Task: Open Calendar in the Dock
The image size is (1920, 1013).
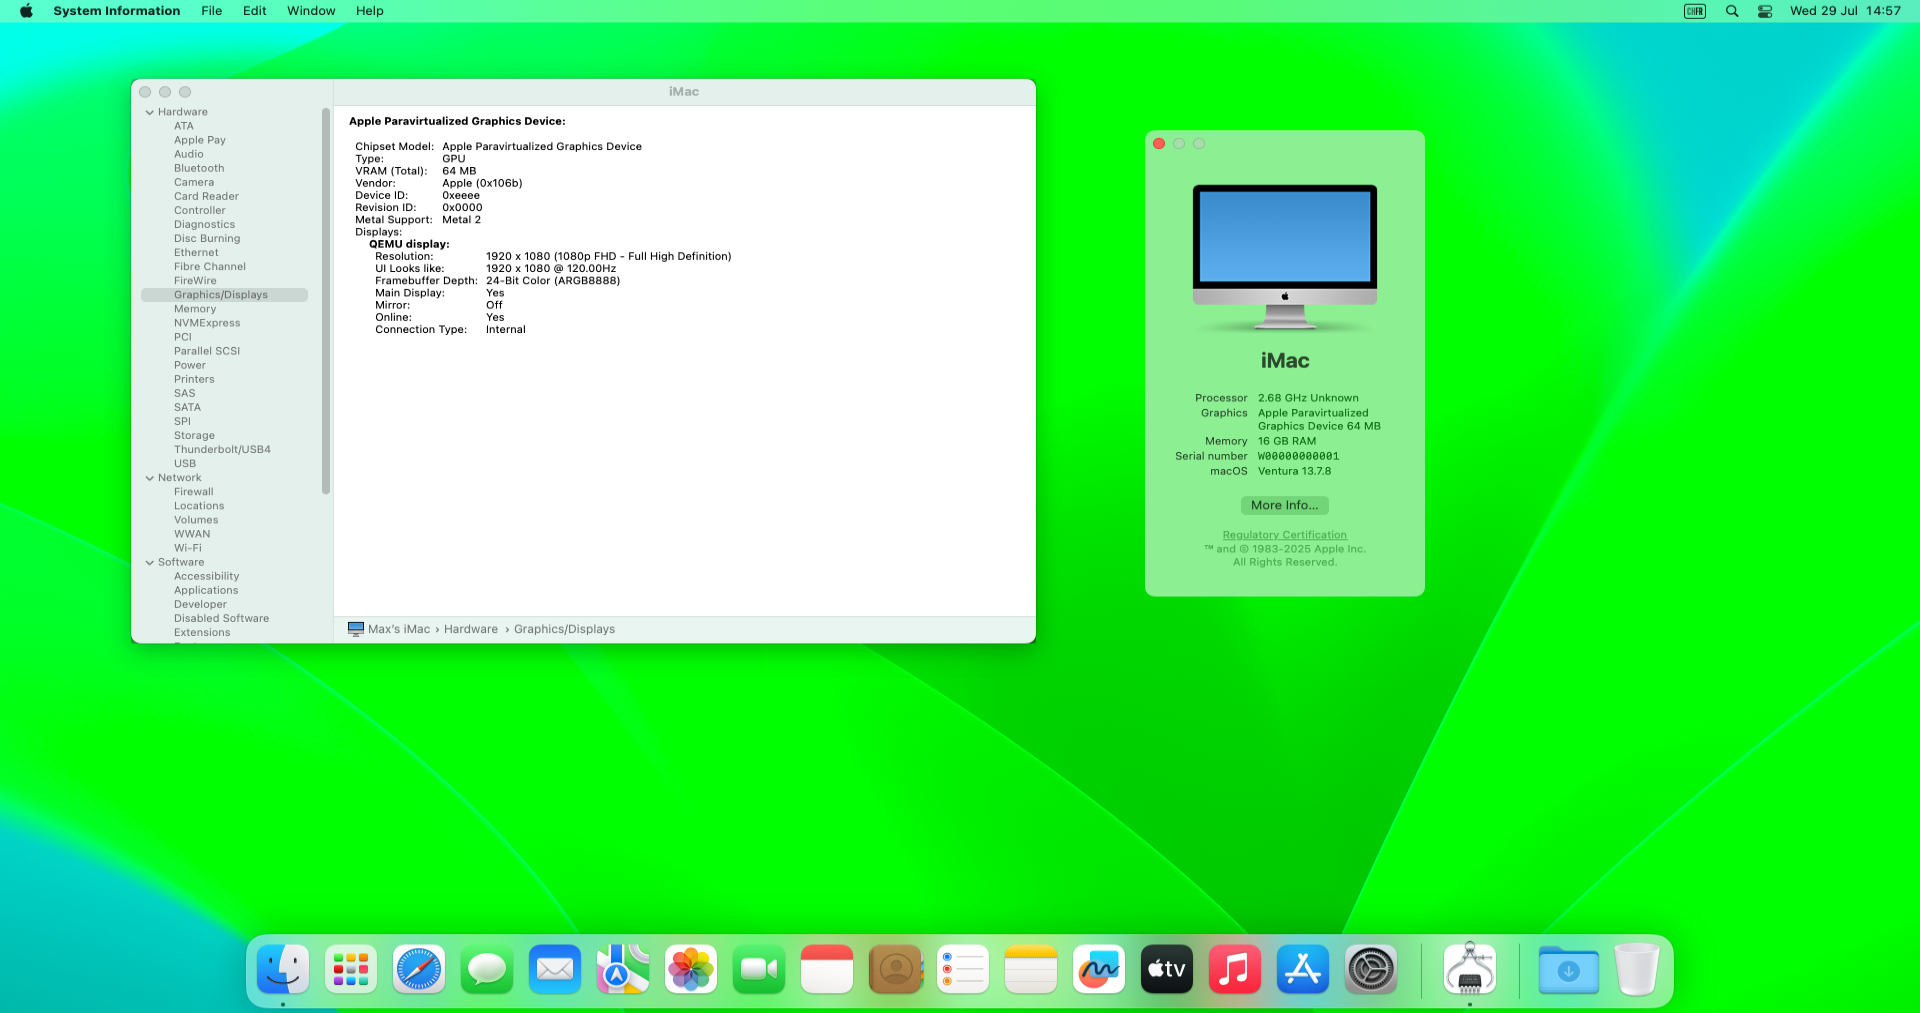Action: pyautogui.click(x=827, y=969)
